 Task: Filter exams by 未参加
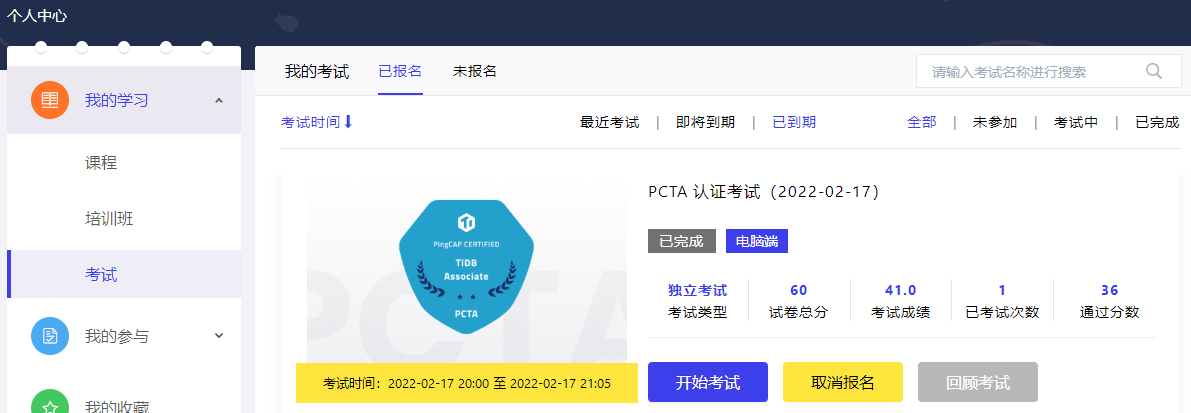click(x=995, y=122)
